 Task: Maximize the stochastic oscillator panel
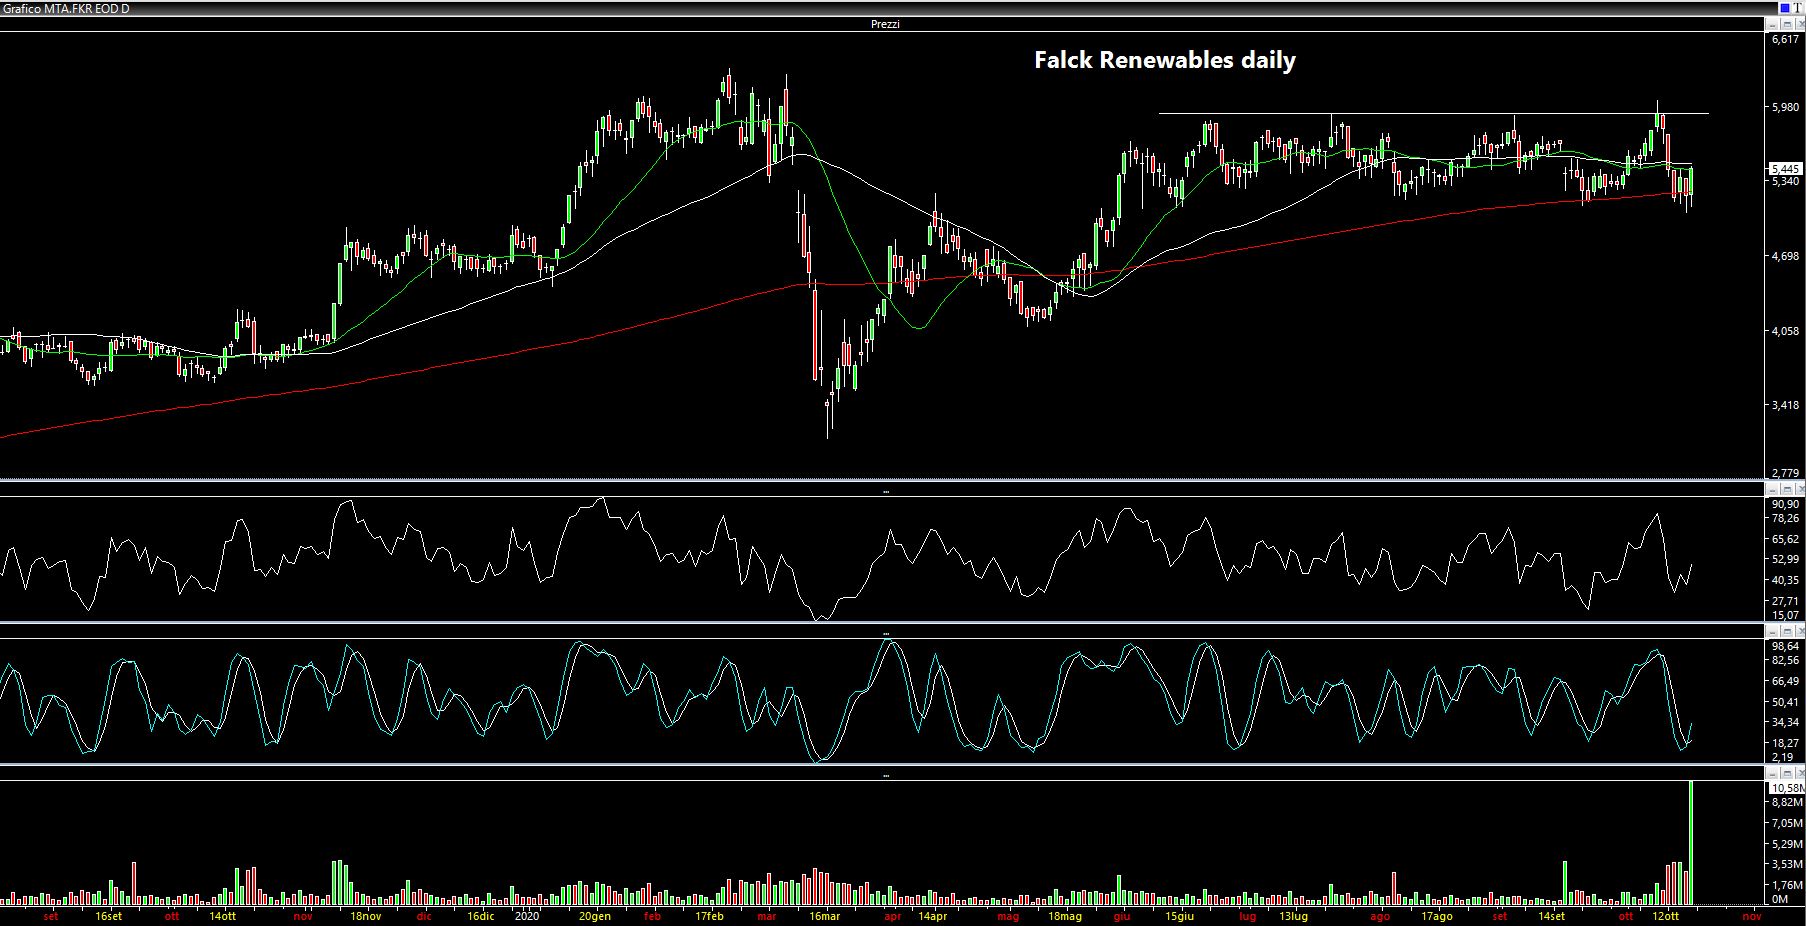tap(1786, 632)
